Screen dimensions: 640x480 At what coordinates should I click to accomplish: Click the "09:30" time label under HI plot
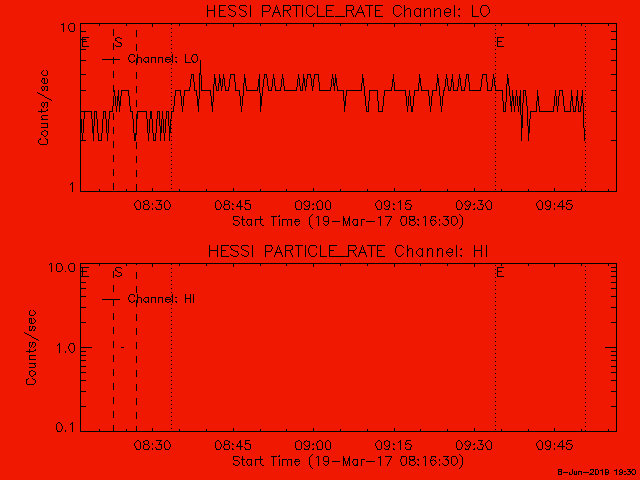(474, 445)
